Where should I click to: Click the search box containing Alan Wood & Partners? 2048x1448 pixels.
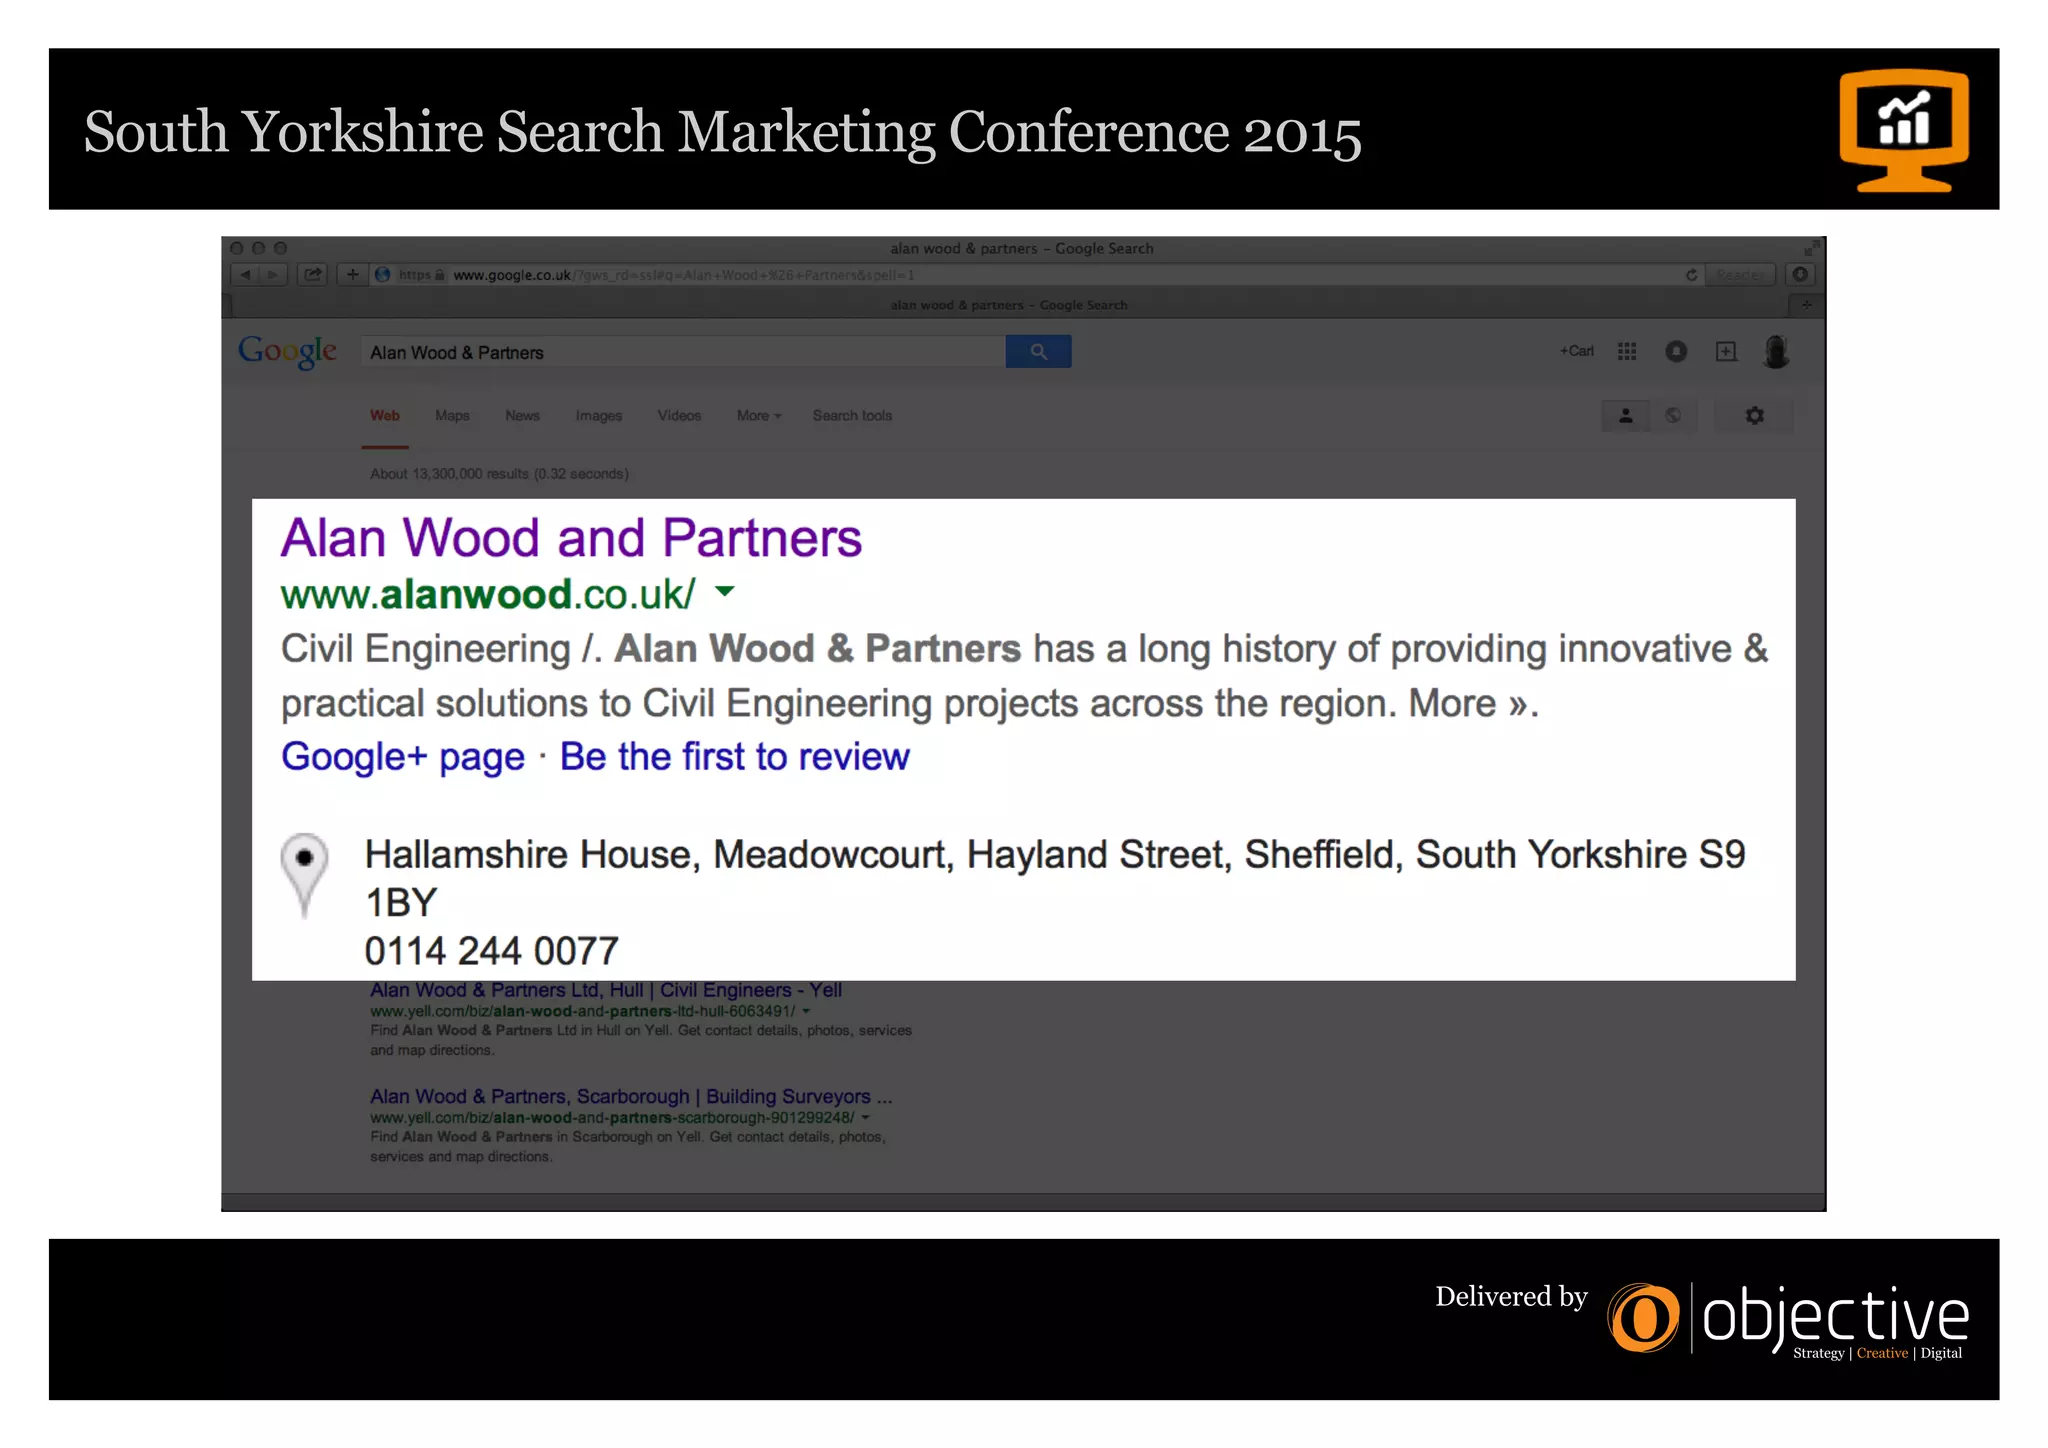683,352
